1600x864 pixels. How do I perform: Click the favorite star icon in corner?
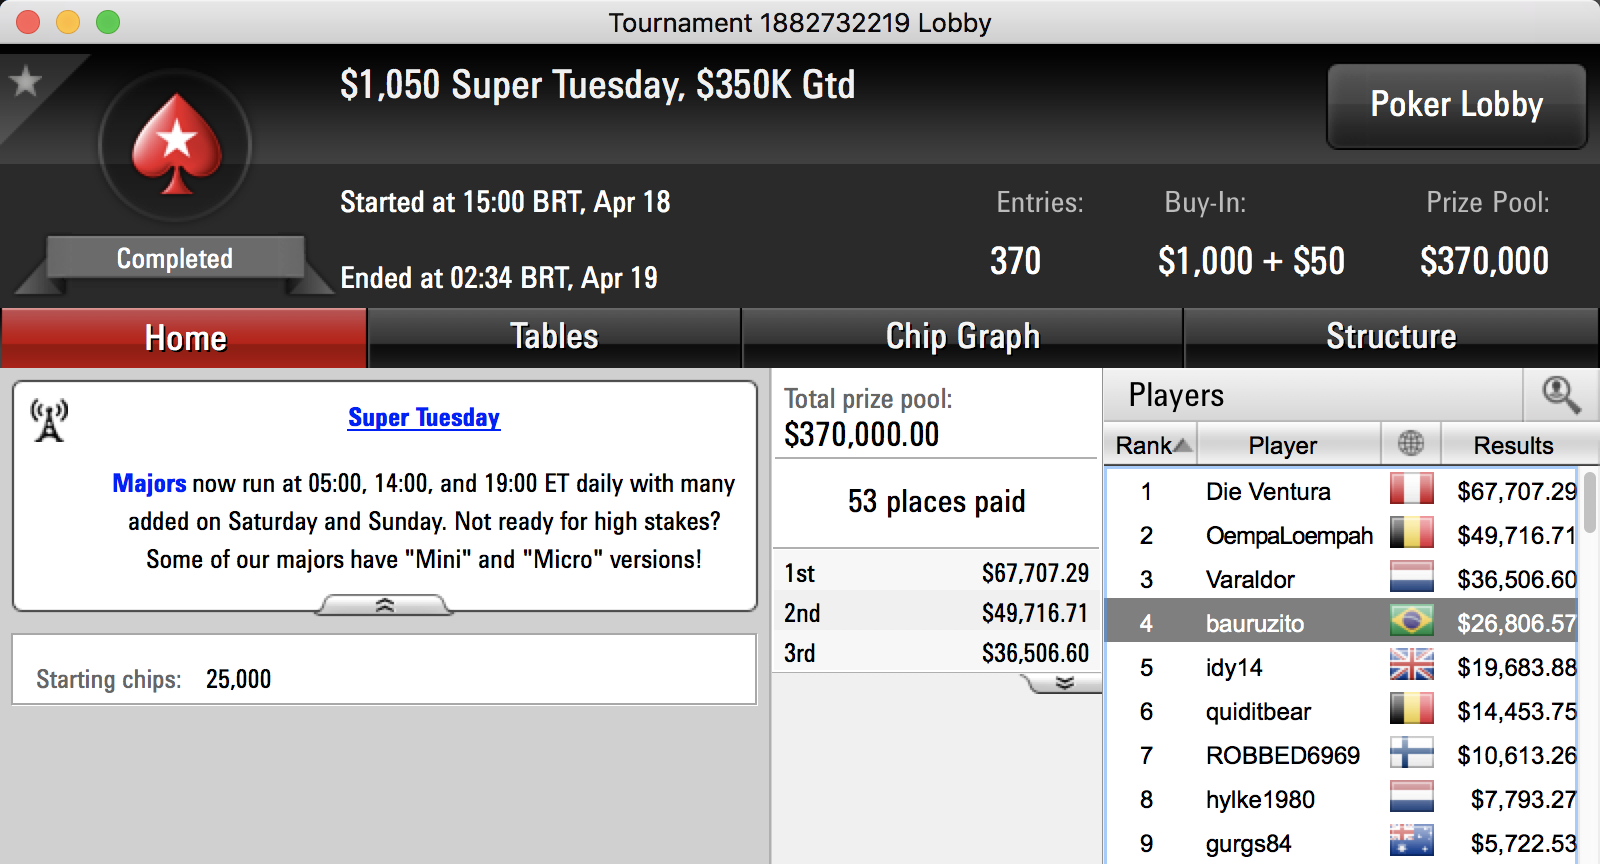pos(25,81)
